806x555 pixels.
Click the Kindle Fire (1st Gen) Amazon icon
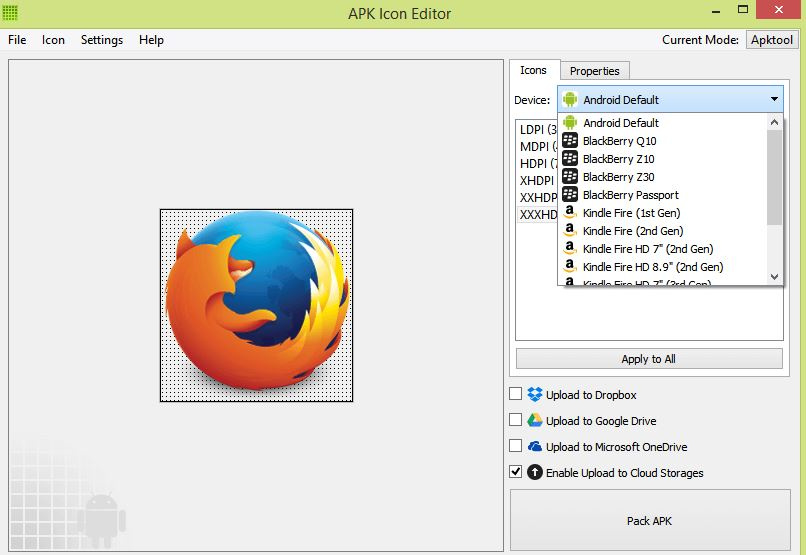click(570, 213)
